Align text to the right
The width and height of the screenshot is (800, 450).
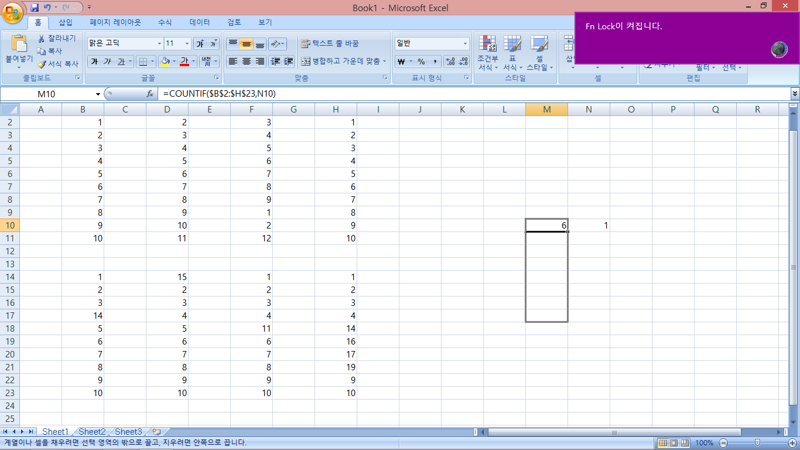coord(259,62)
